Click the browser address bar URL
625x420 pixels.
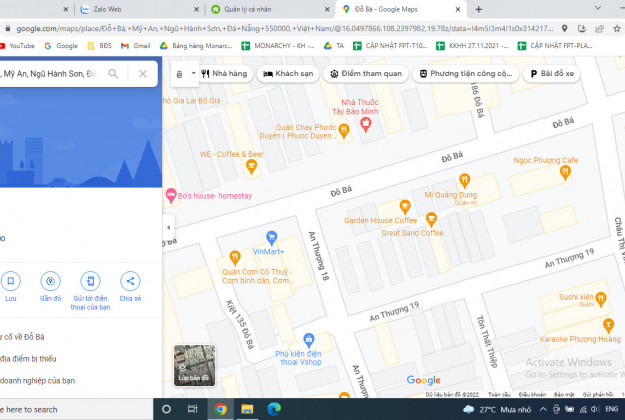tap(285, 28)
